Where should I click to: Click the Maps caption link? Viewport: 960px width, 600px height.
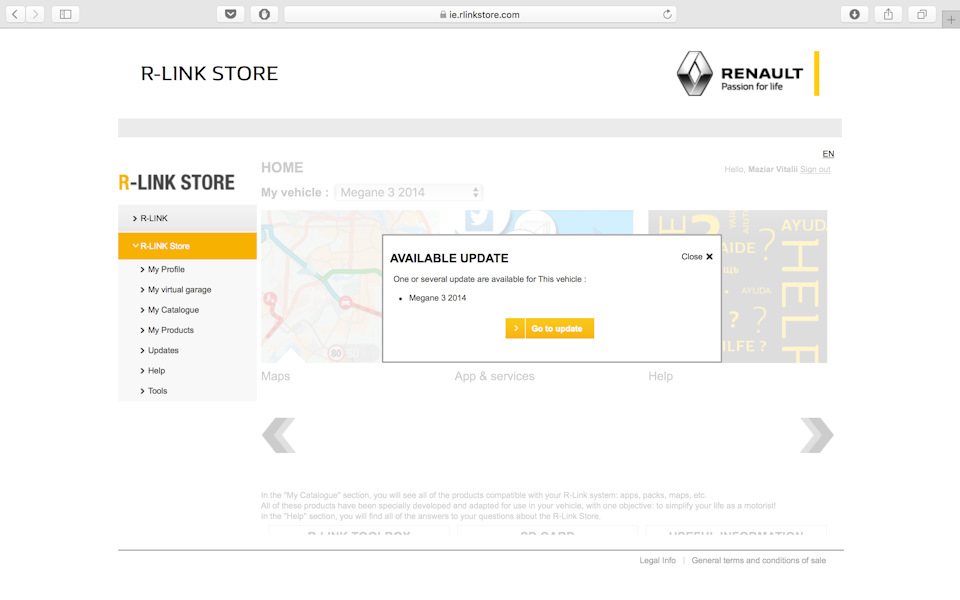click(276, 376)
